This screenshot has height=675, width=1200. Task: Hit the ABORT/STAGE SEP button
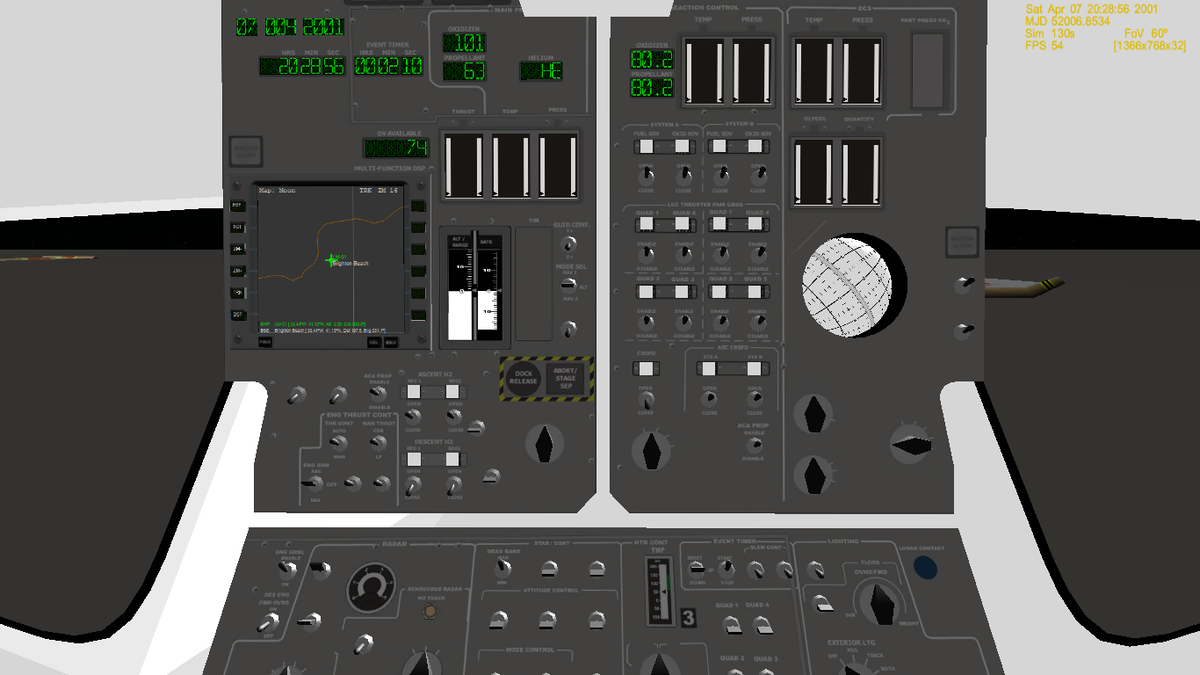[565, 378]
